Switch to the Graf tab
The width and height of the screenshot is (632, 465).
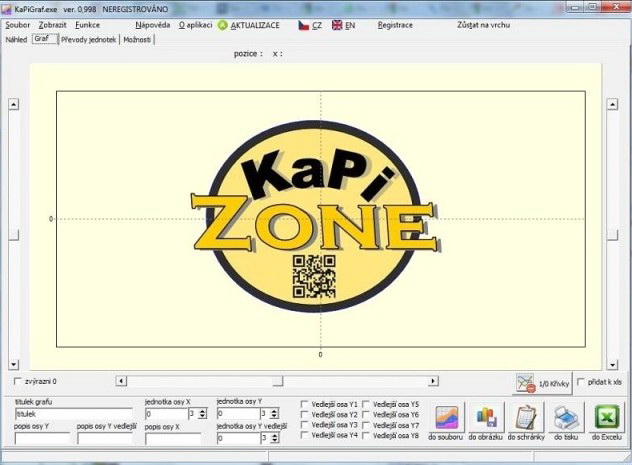click(44, 39)
